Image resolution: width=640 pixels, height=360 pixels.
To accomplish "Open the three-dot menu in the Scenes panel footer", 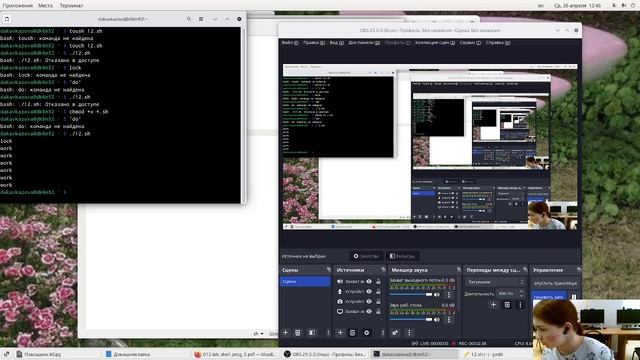I will coord(328,333).
